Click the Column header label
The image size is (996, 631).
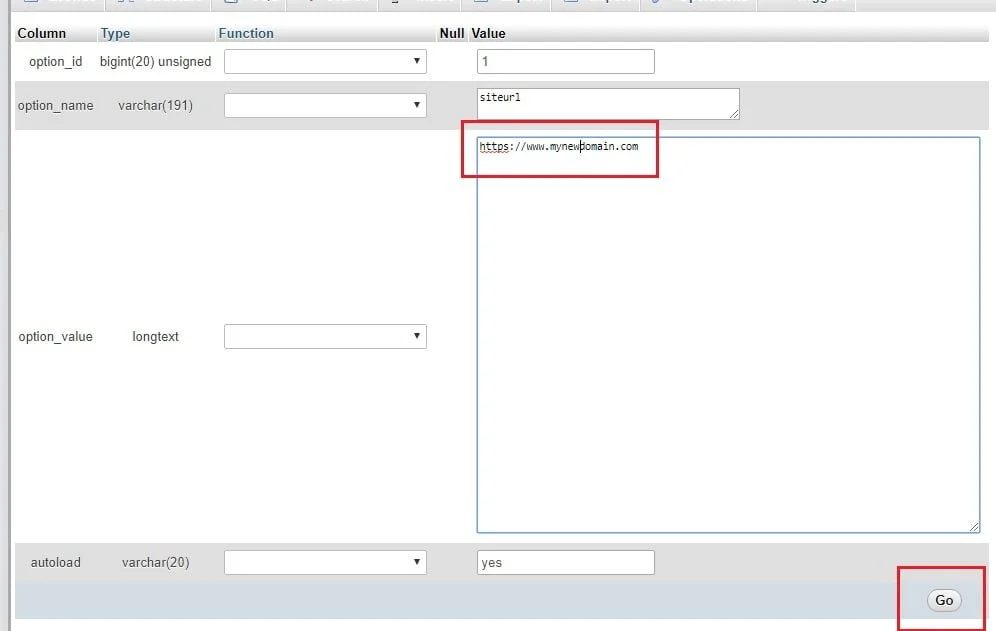pos(41,33)
